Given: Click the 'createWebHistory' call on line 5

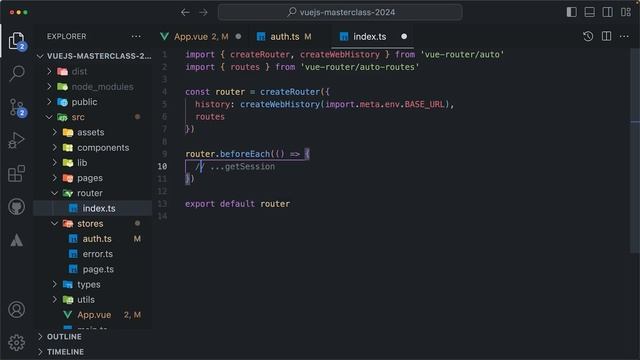Looking at the screenshot, I should pyautogui.click(x=280, y=104).
